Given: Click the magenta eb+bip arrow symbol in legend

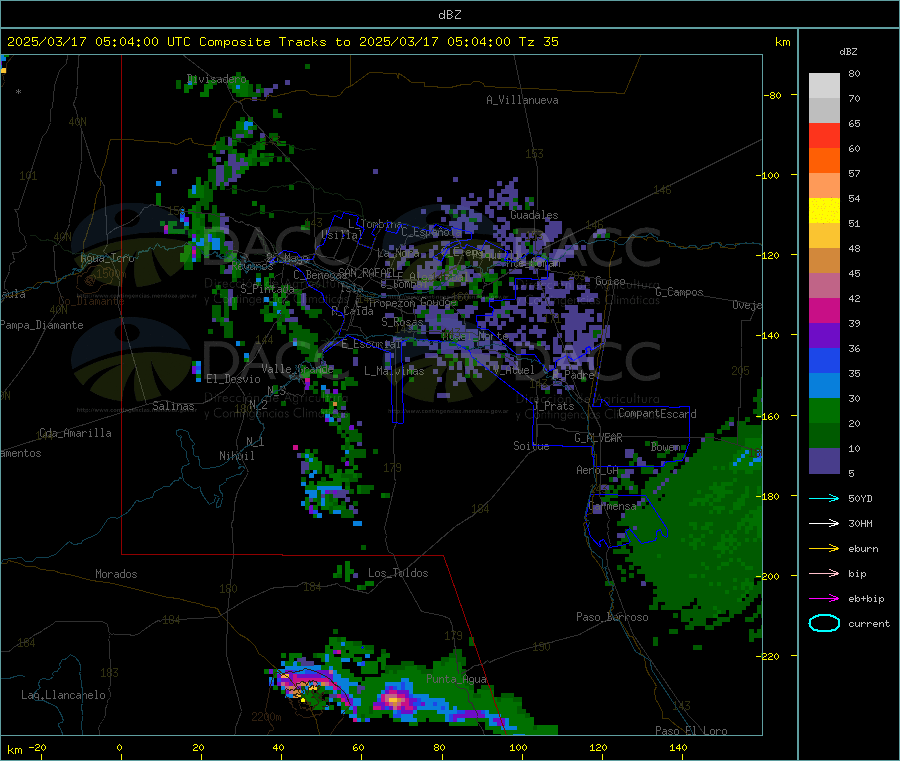Looking at the screenshot, I should coord(824,598).
